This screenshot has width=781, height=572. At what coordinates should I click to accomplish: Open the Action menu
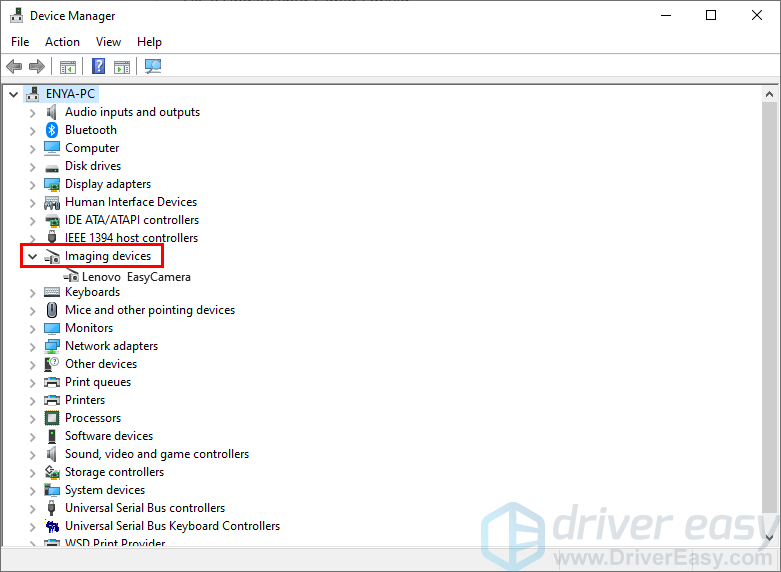tap(62, 42)
